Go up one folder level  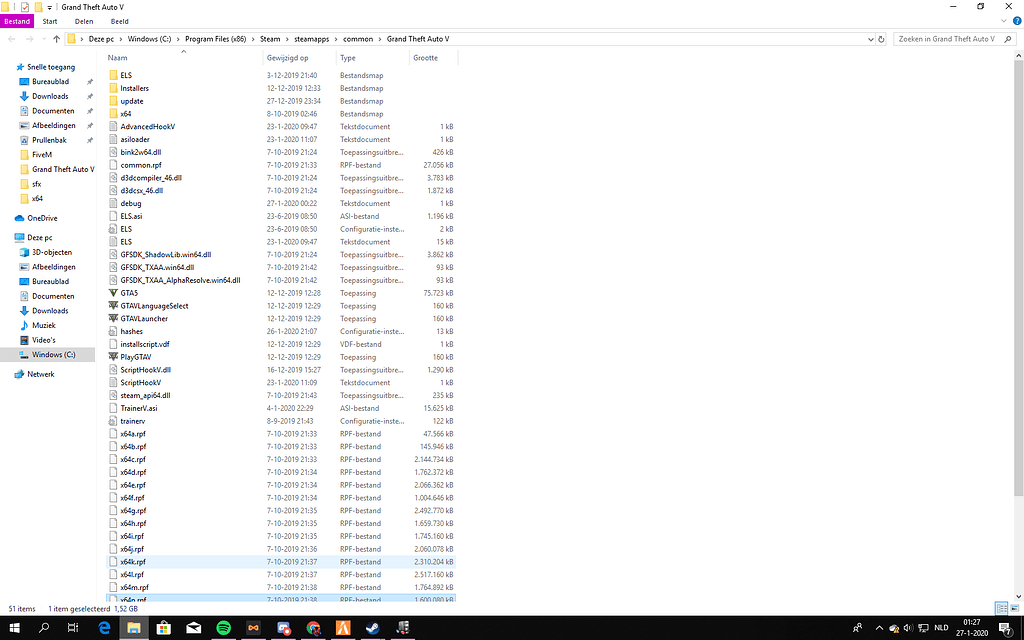[x=56, y=39]
